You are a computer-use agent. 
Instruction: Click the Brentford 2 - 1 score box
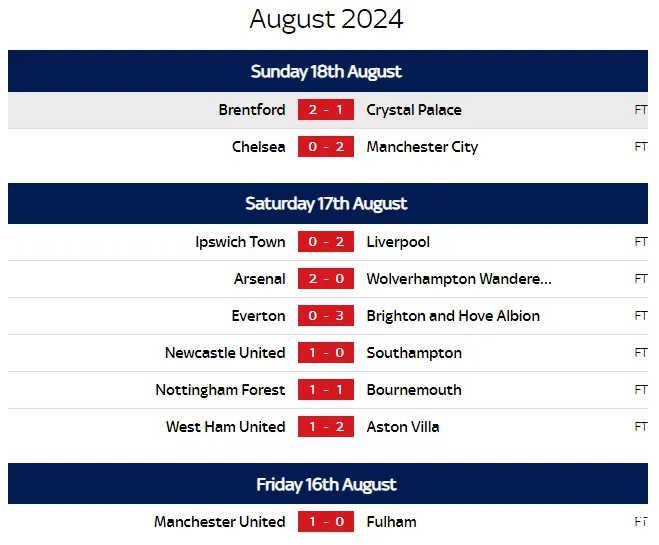326,110
